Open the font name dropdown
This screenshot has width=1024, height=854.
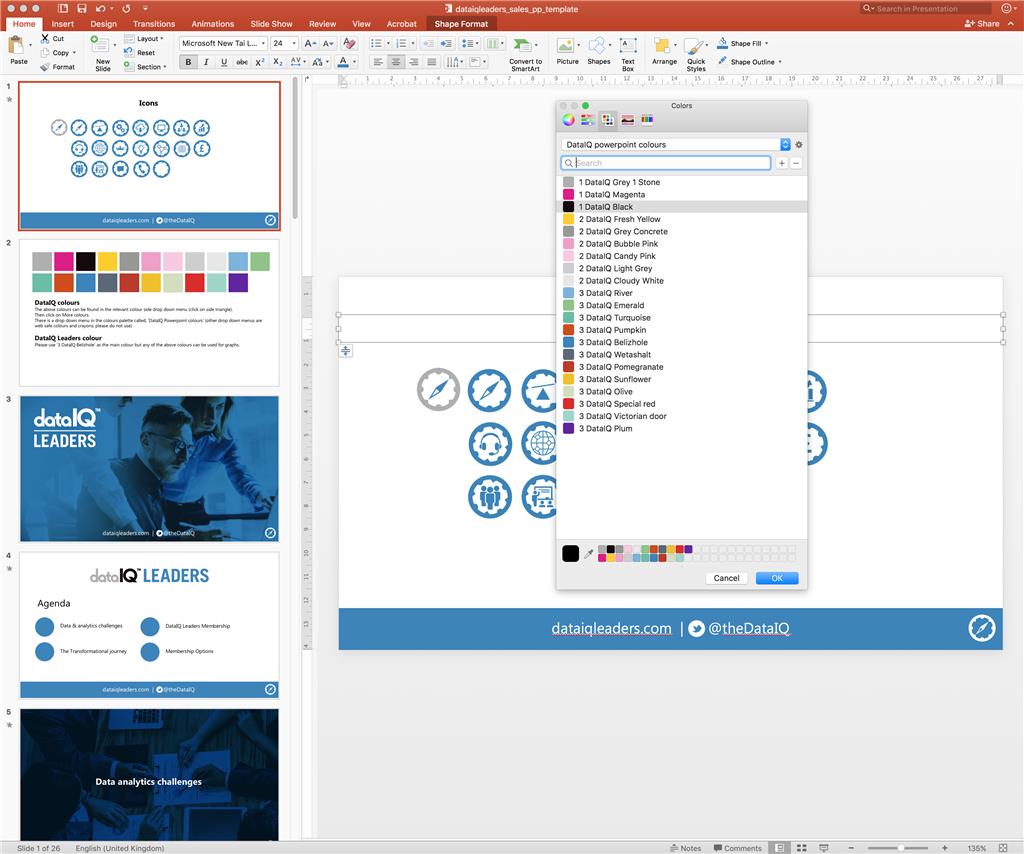tap(263, 43)
